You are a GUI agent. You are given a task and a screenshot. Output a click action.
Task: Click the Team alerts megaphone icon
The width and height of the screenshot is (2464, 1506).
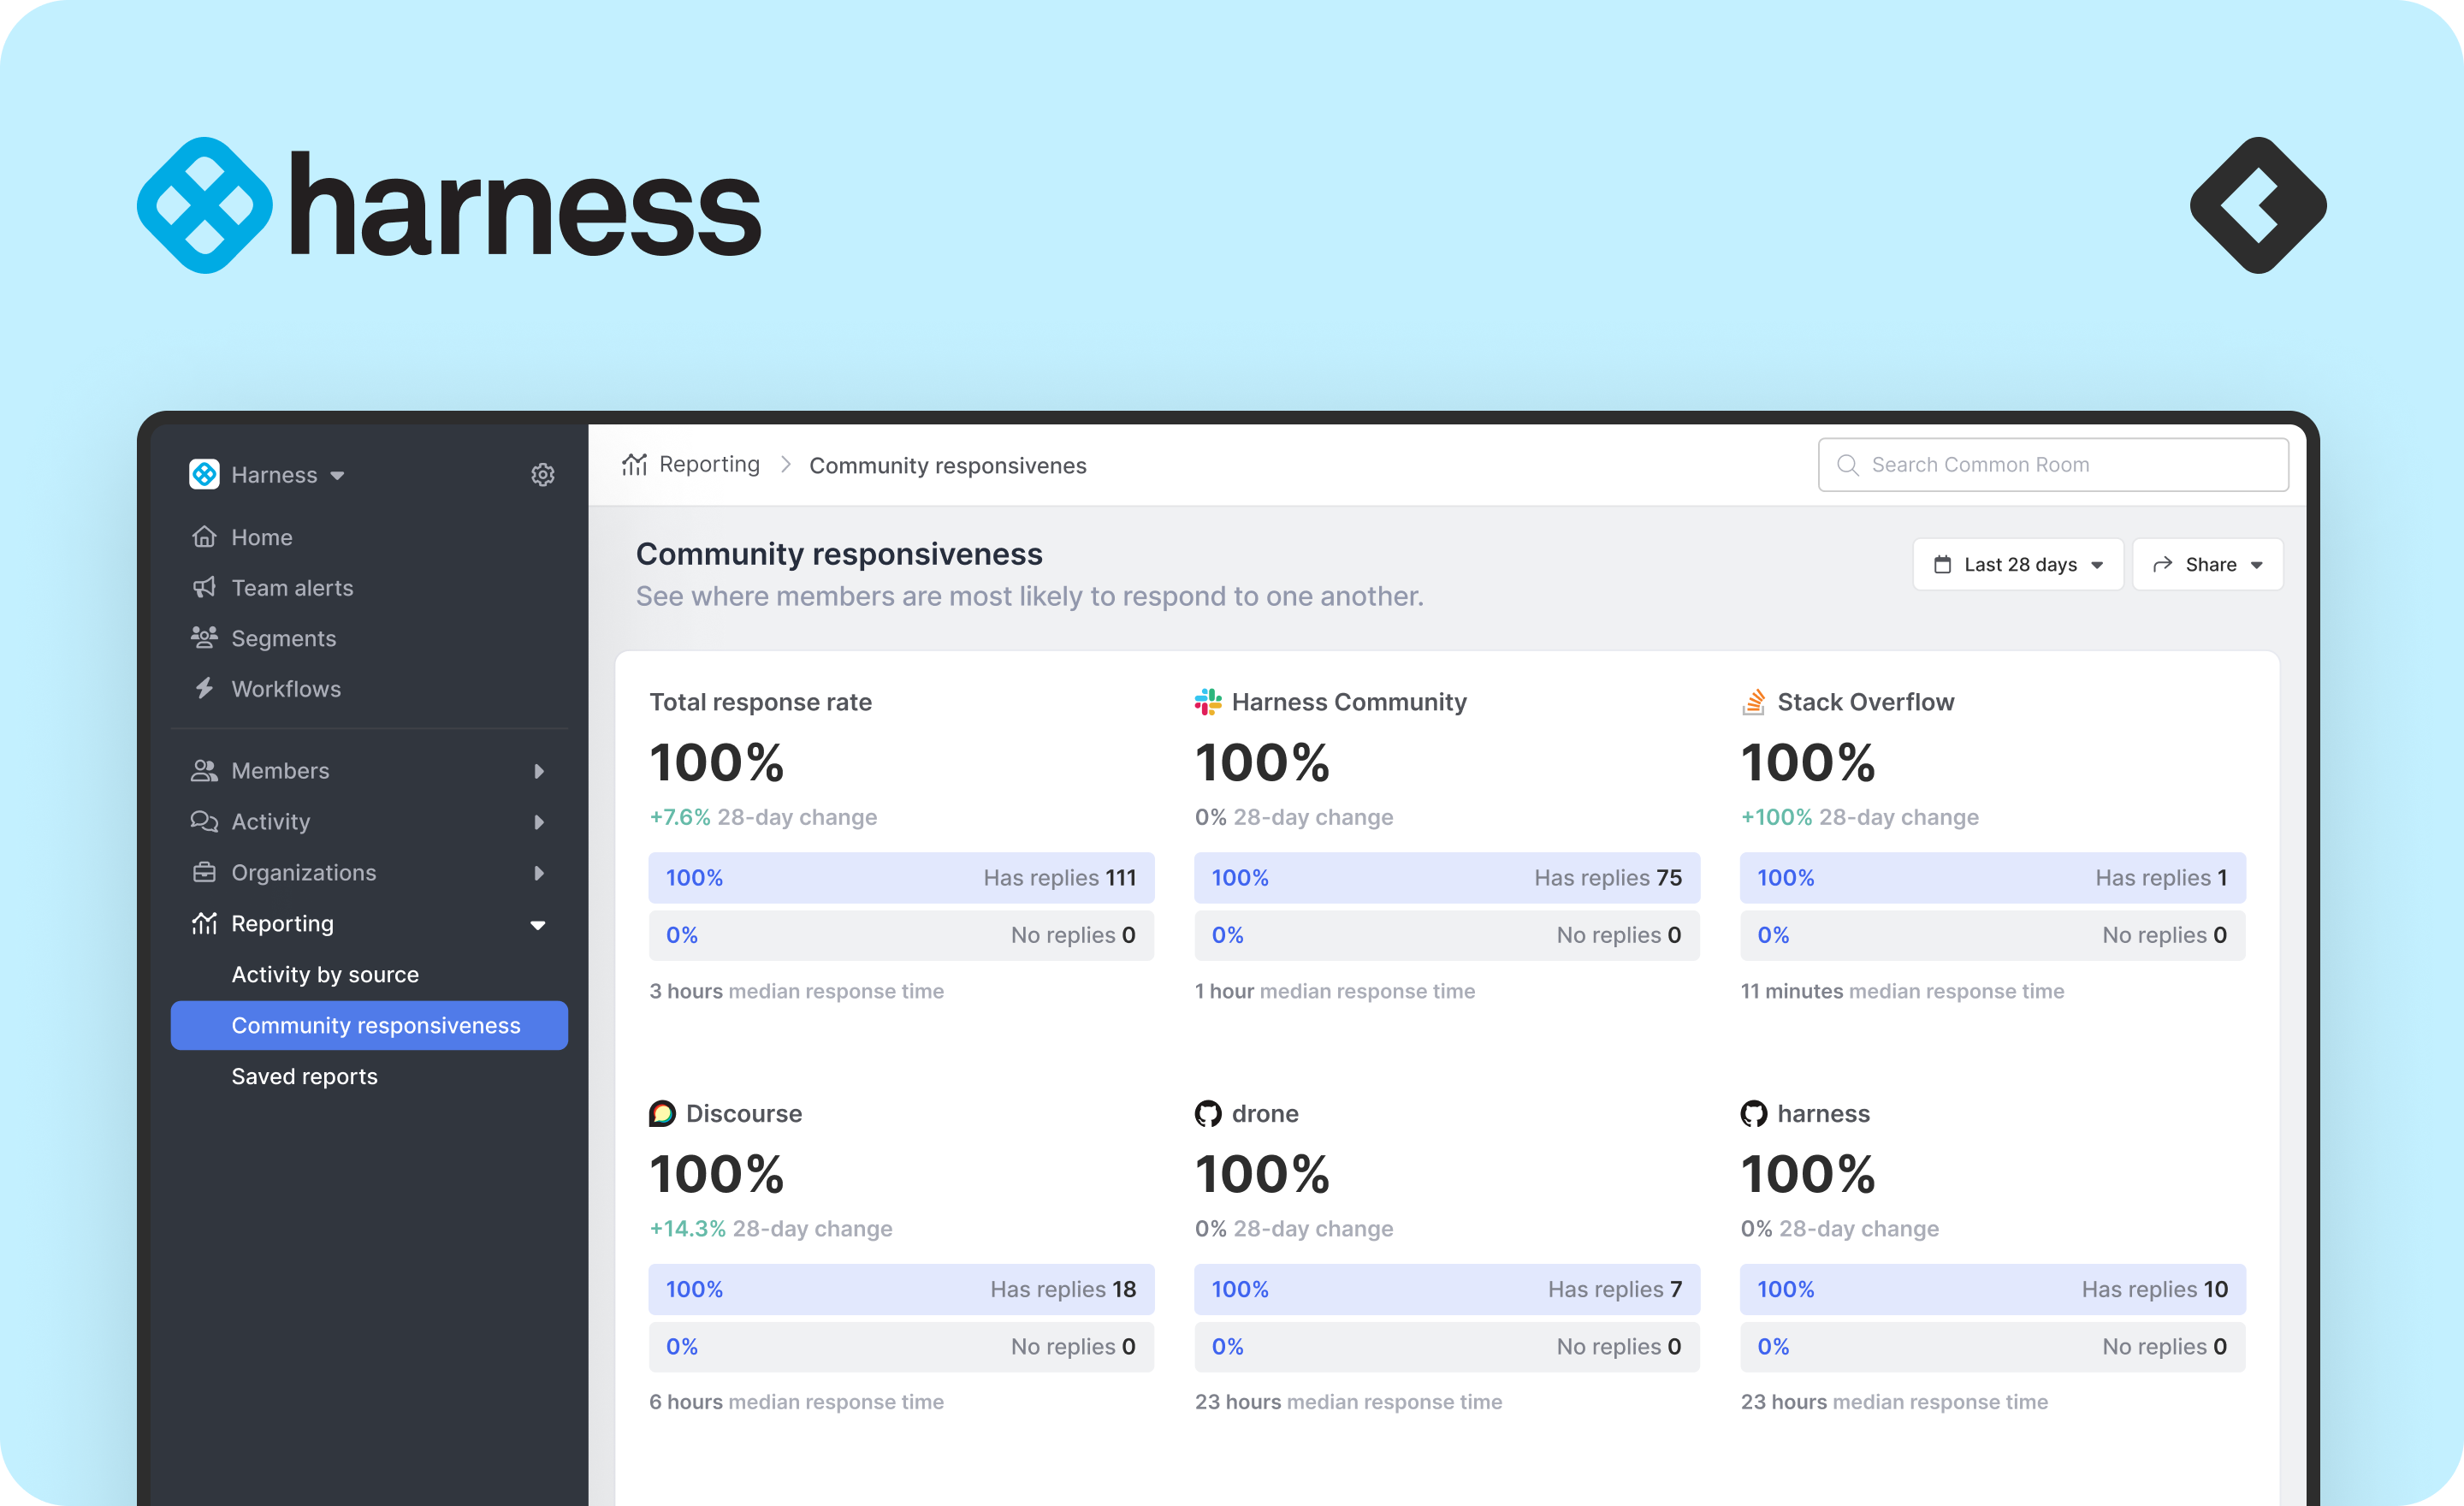coord(204,587)
